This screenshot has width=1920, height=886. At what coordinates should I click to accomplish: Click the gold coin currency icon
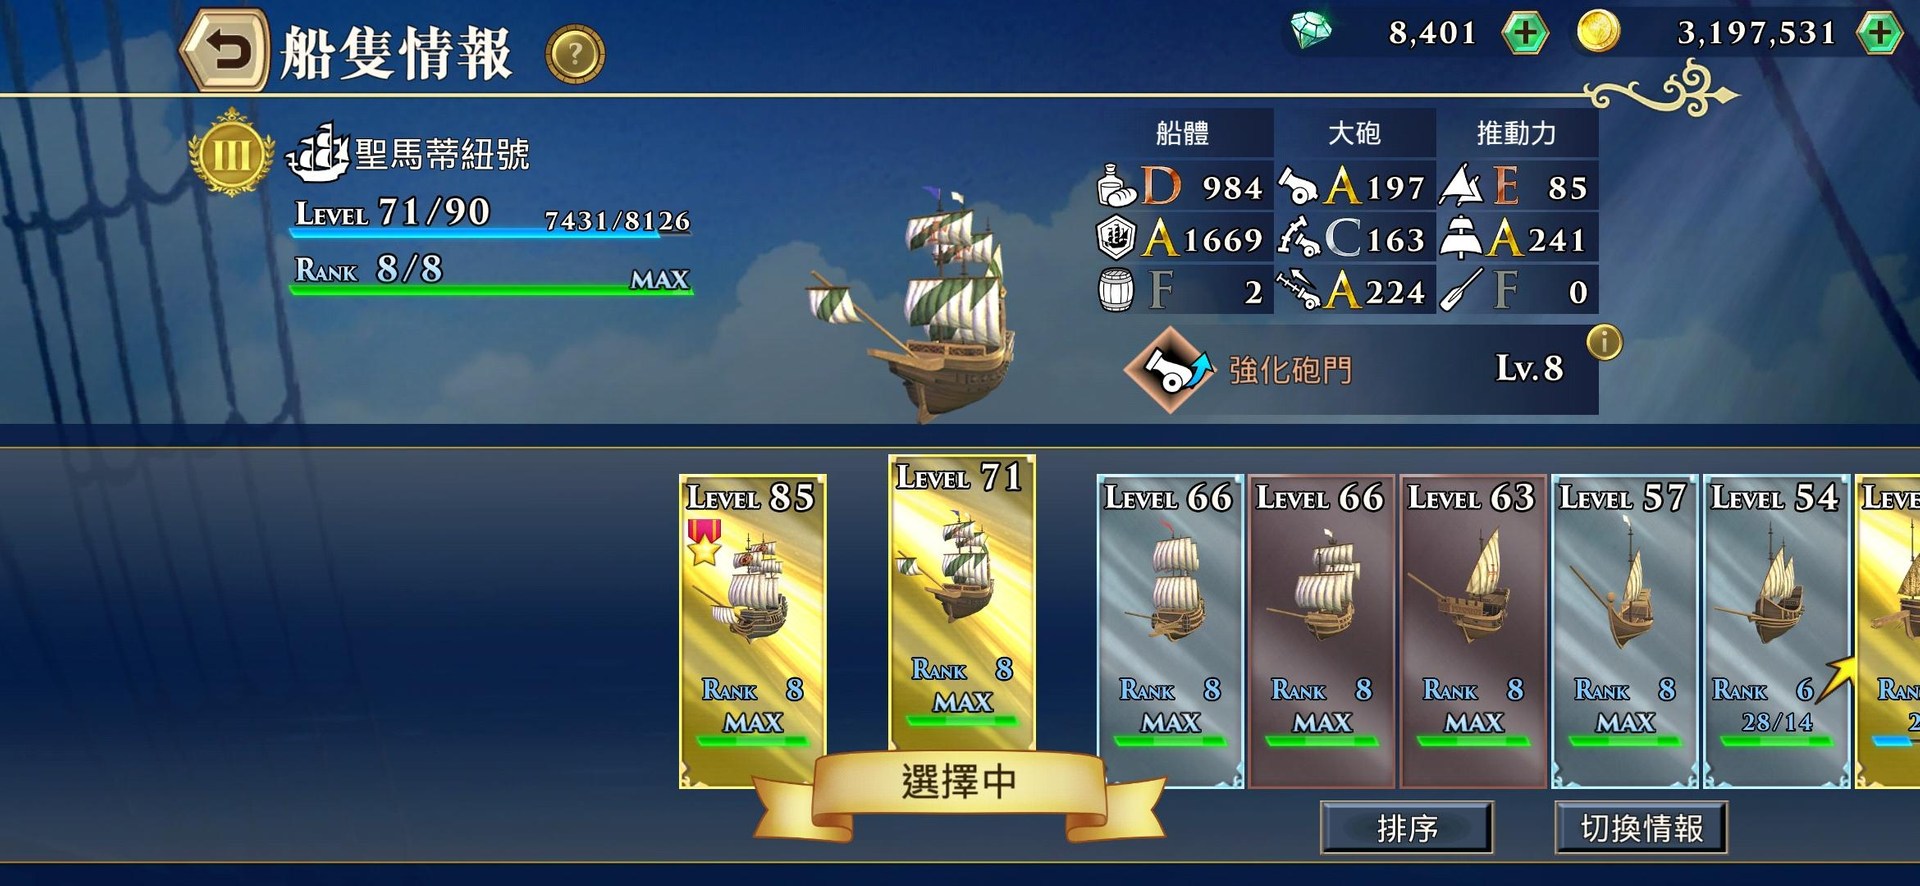click(1598, 31)
